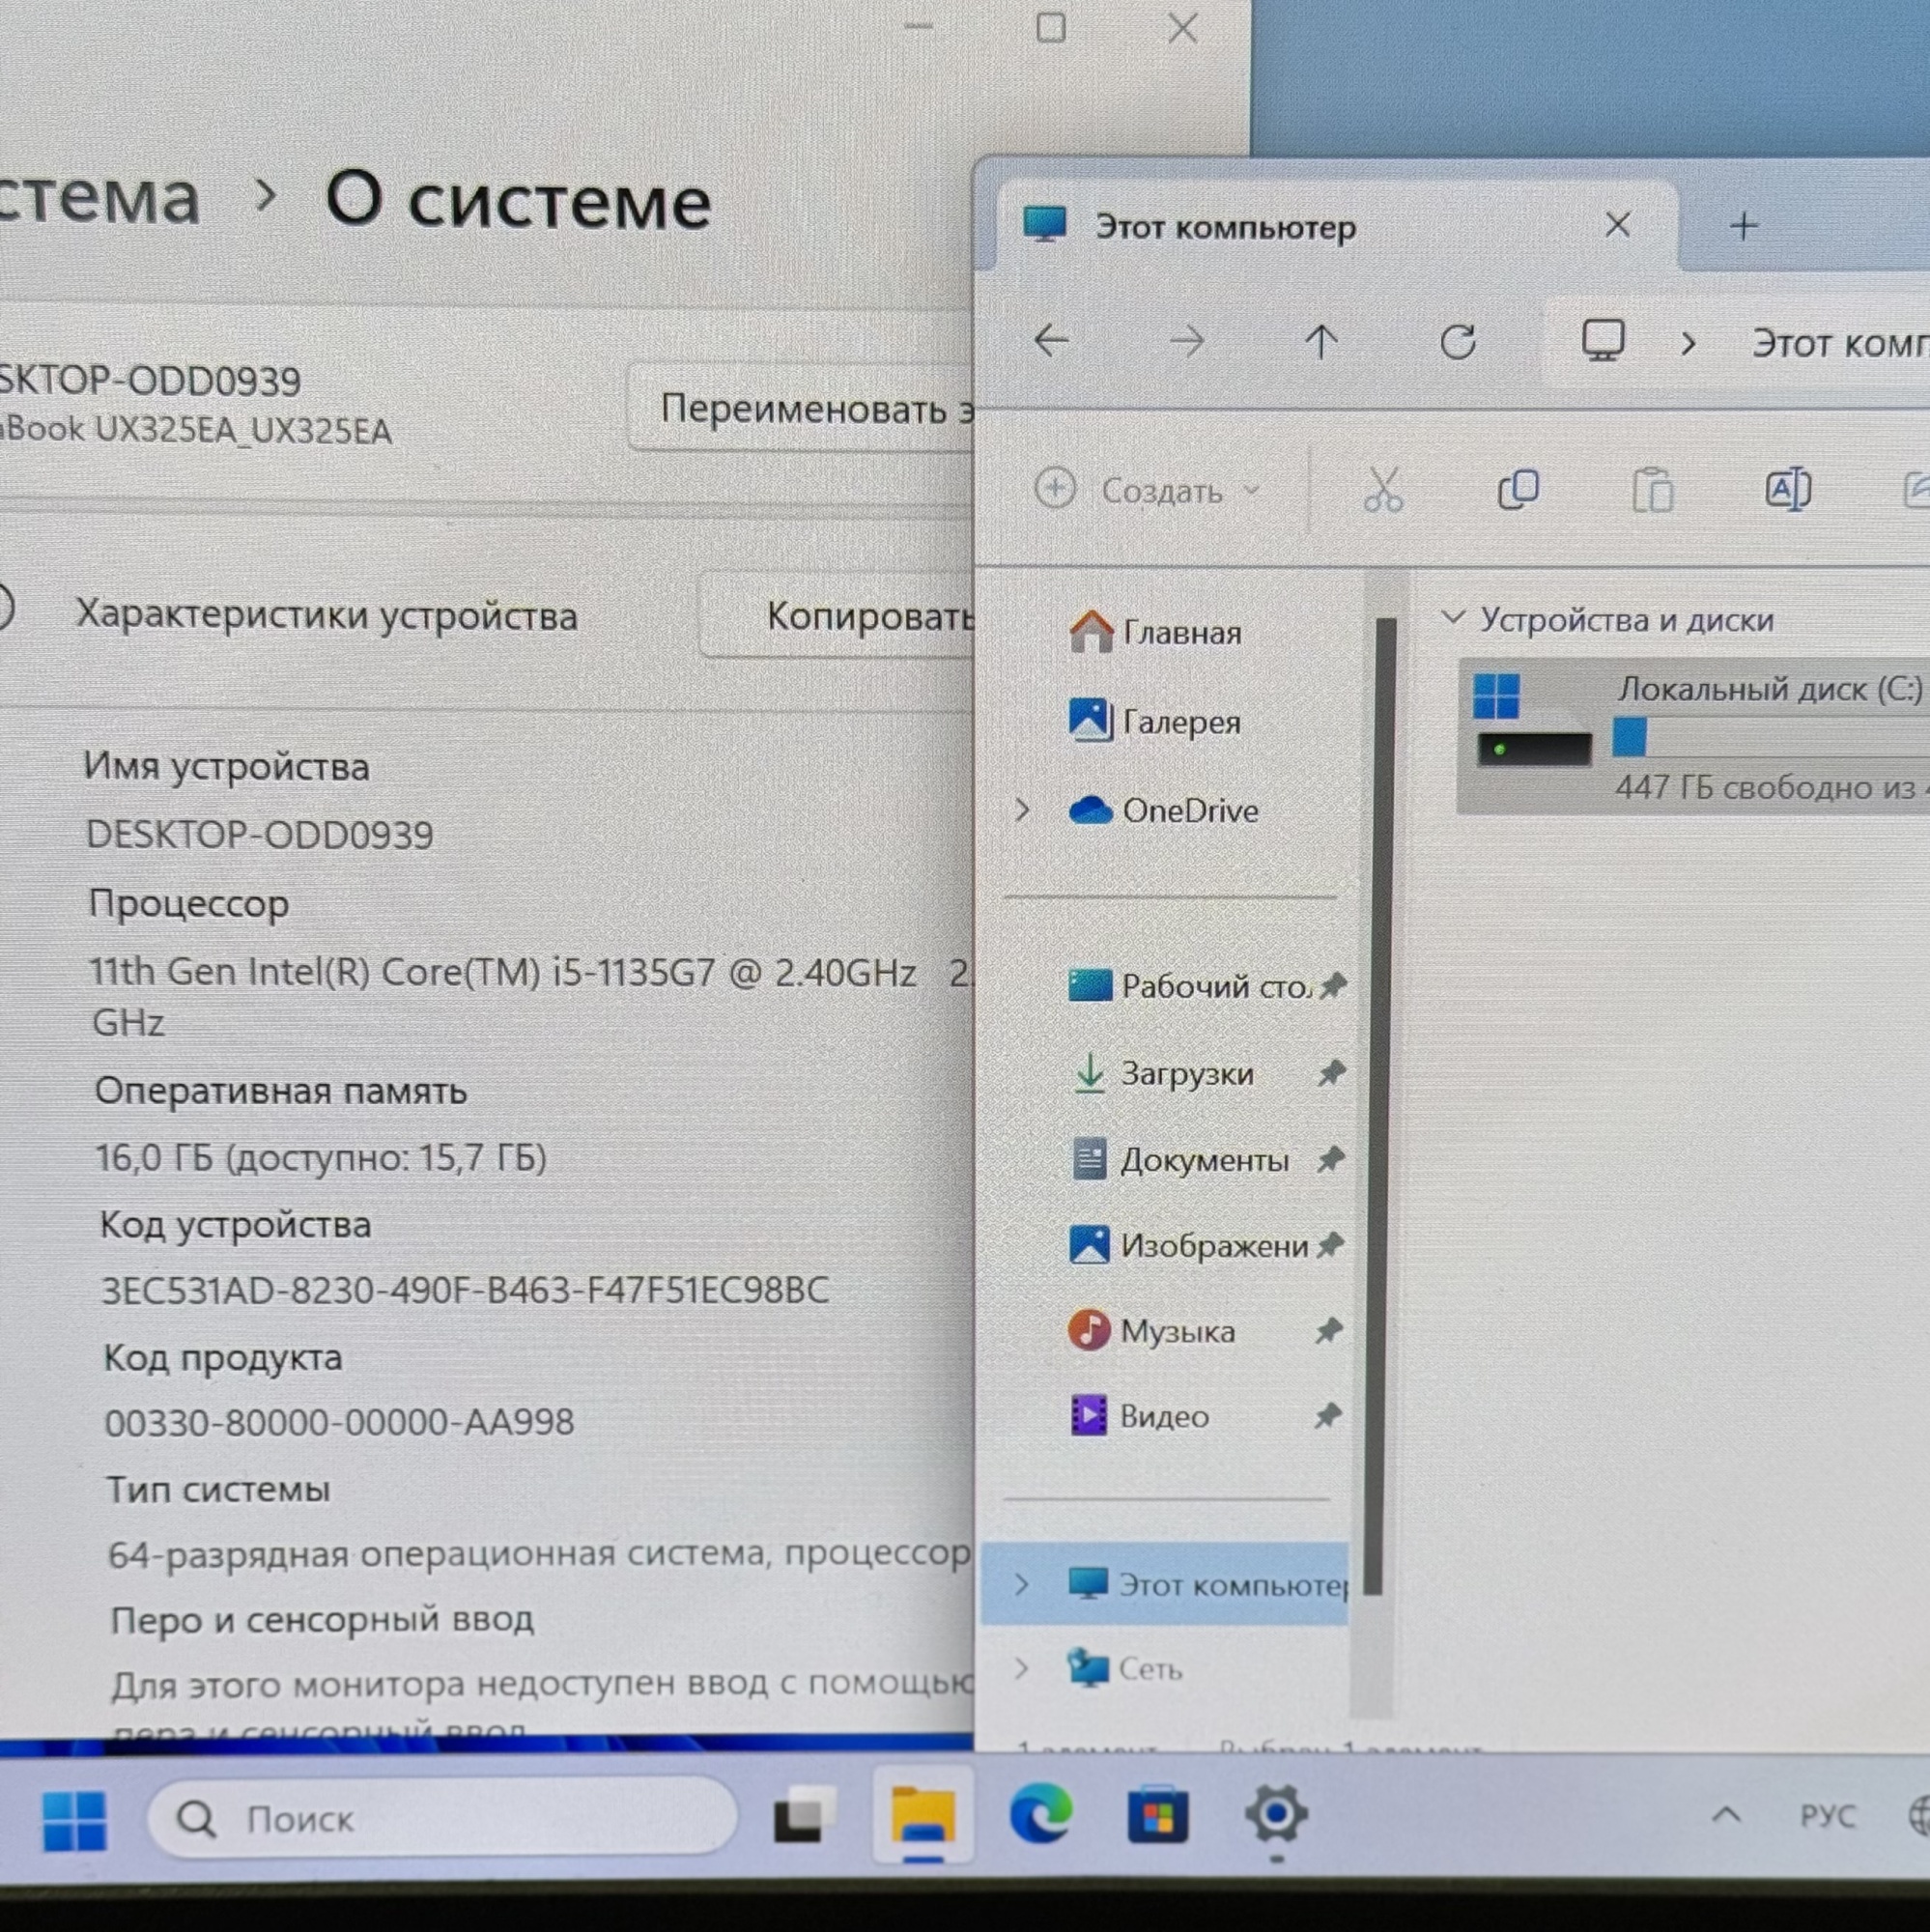This screenshot has height=1932, width=1930.
Task: Refresh the Explorer view
Action: pos(1458,342)
